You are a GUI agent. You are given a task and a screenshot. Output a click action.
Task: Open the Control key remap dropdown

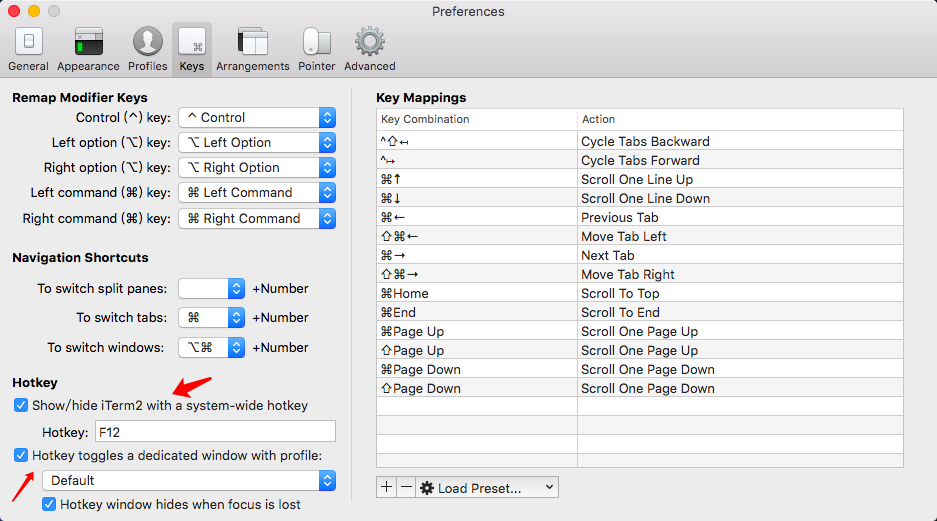(257, 118)
